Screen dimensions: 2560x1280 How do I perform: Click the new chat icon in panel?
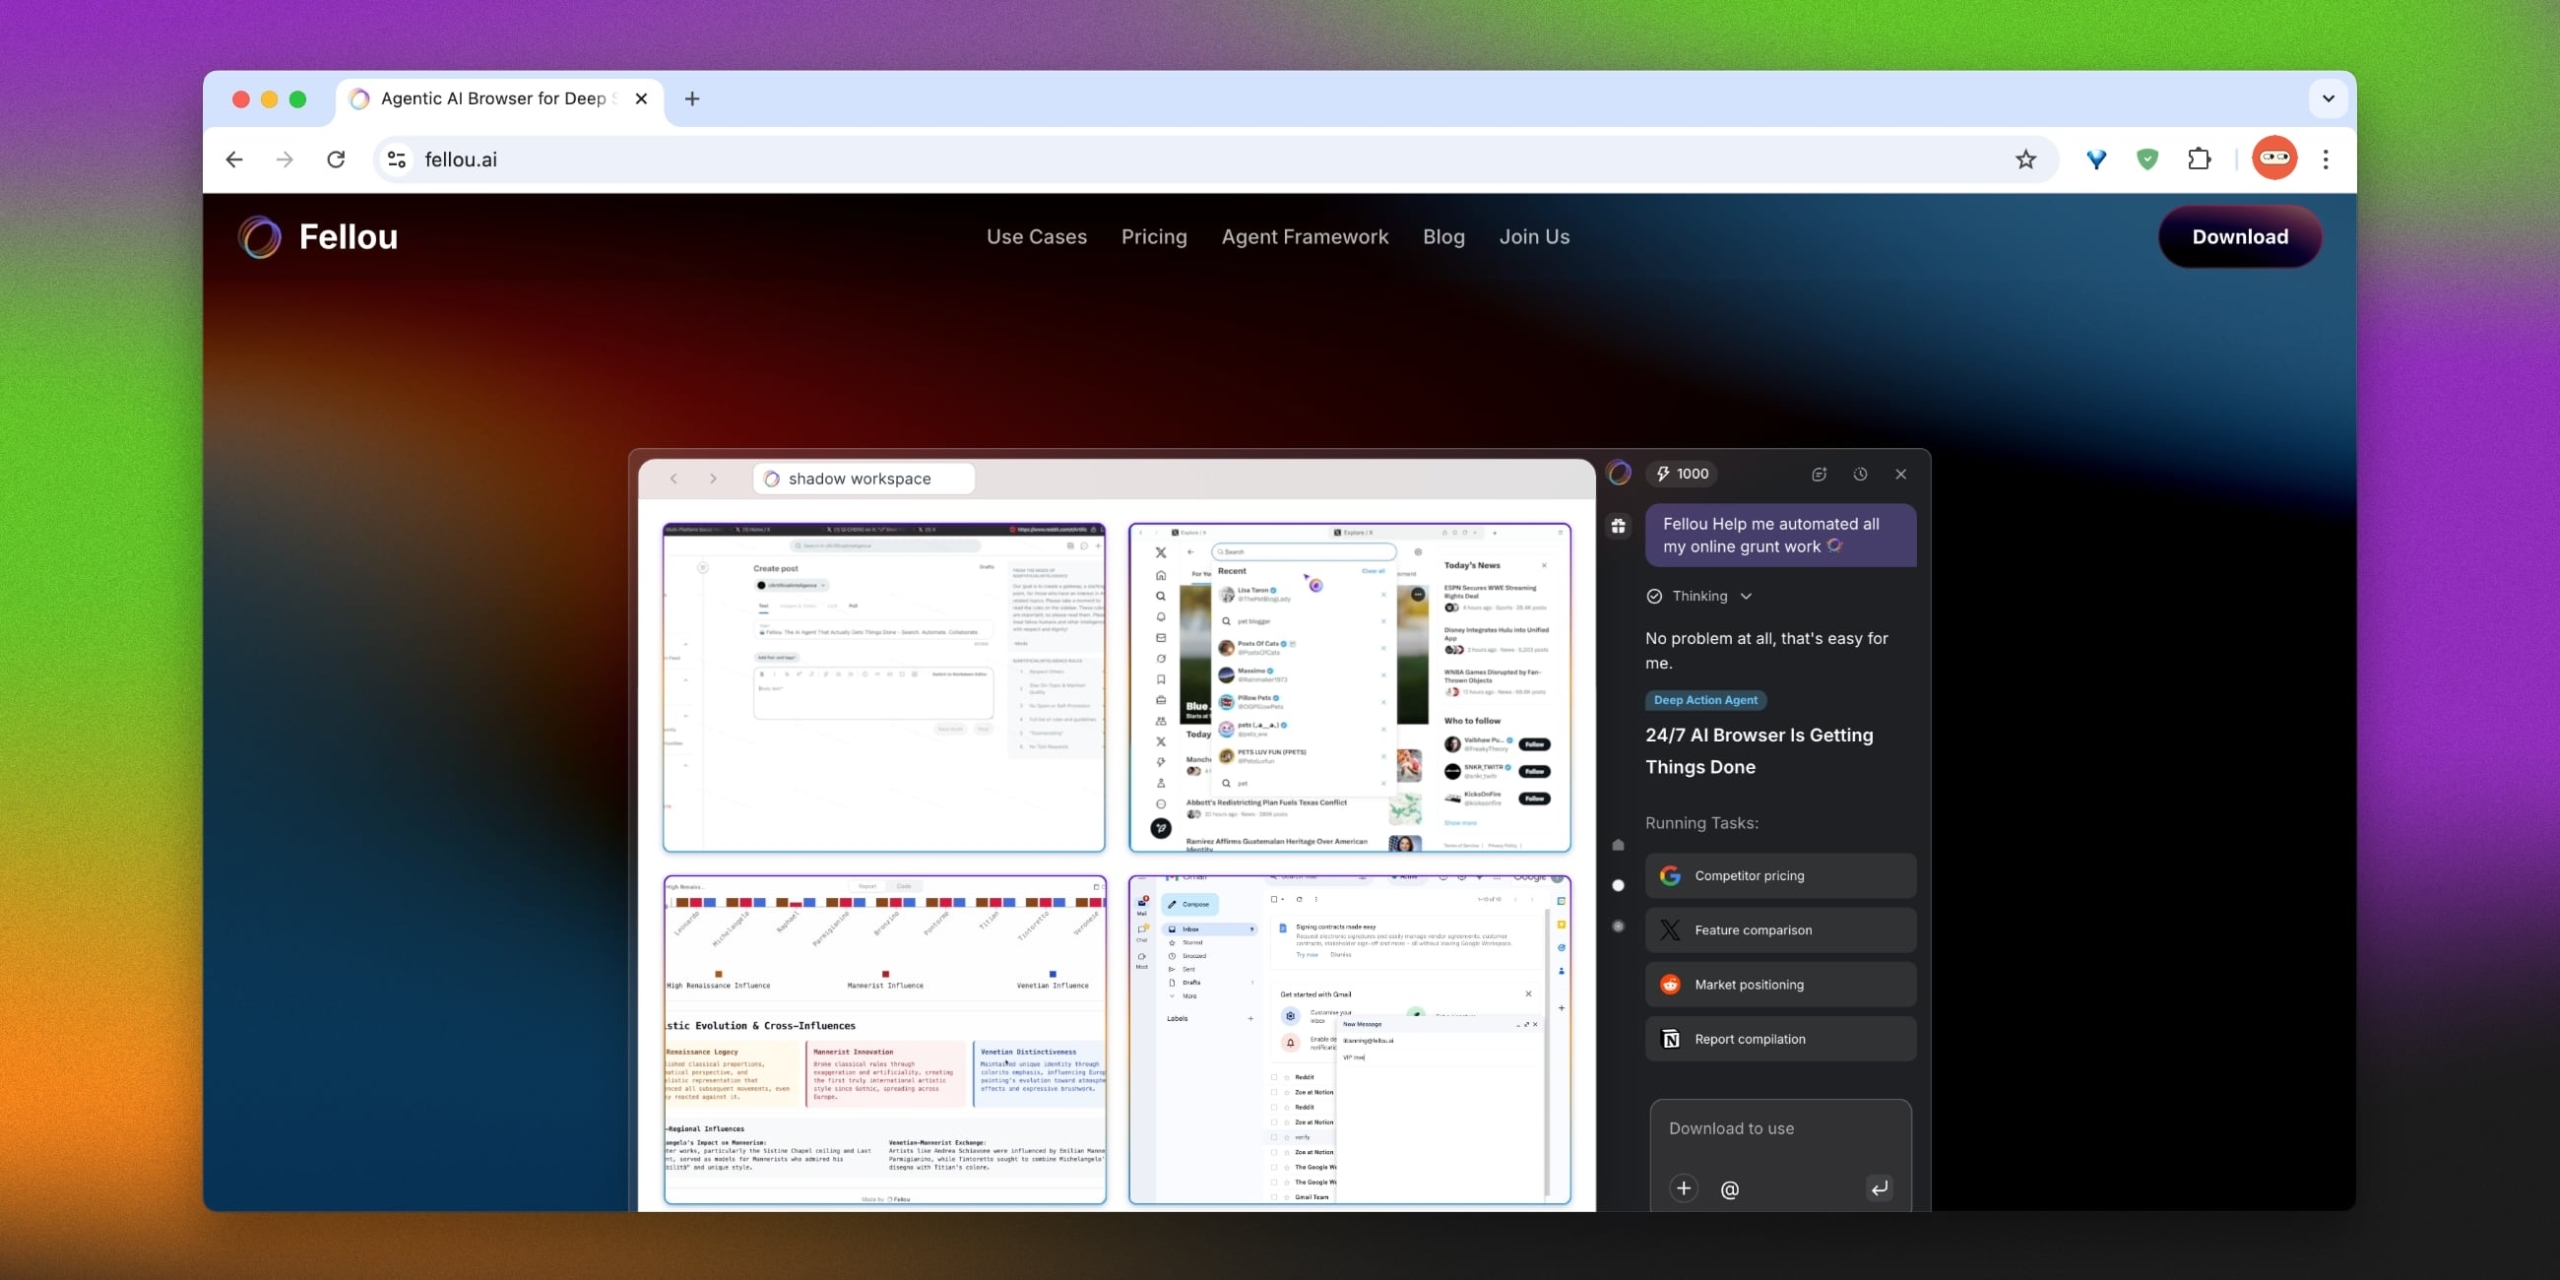tap(1819, 474)
